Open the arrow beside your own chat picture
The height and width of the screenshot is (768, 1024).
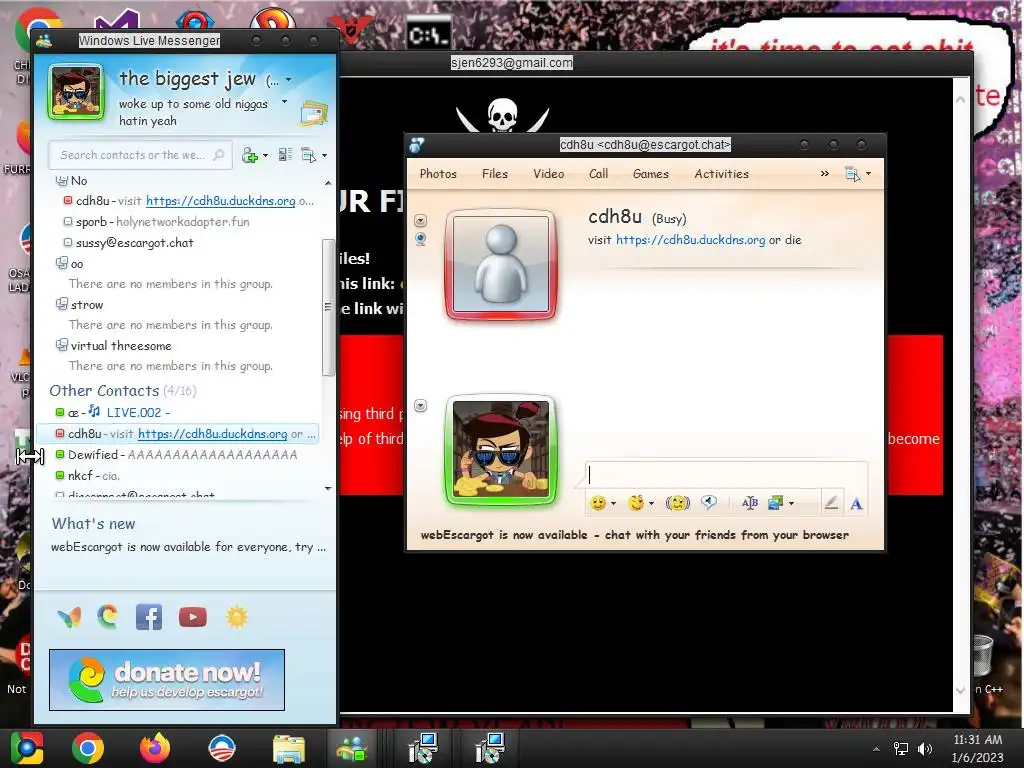coord(421,406)
